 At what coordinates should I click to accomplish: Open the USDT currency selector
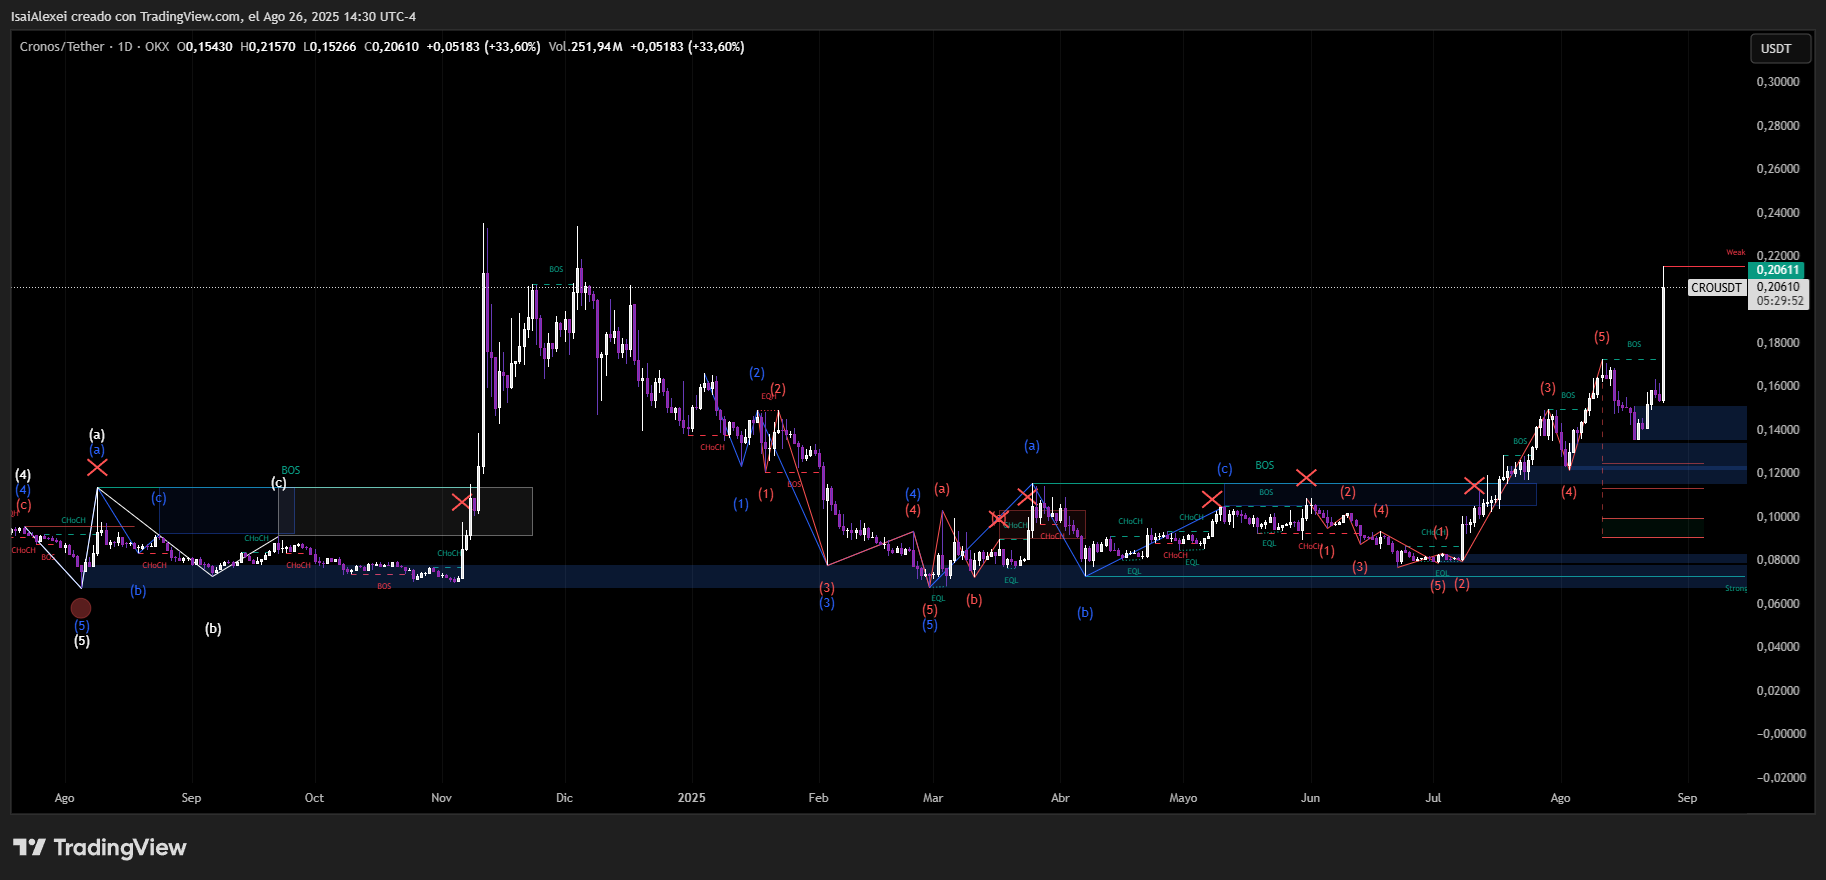(x=1776, y=48)
